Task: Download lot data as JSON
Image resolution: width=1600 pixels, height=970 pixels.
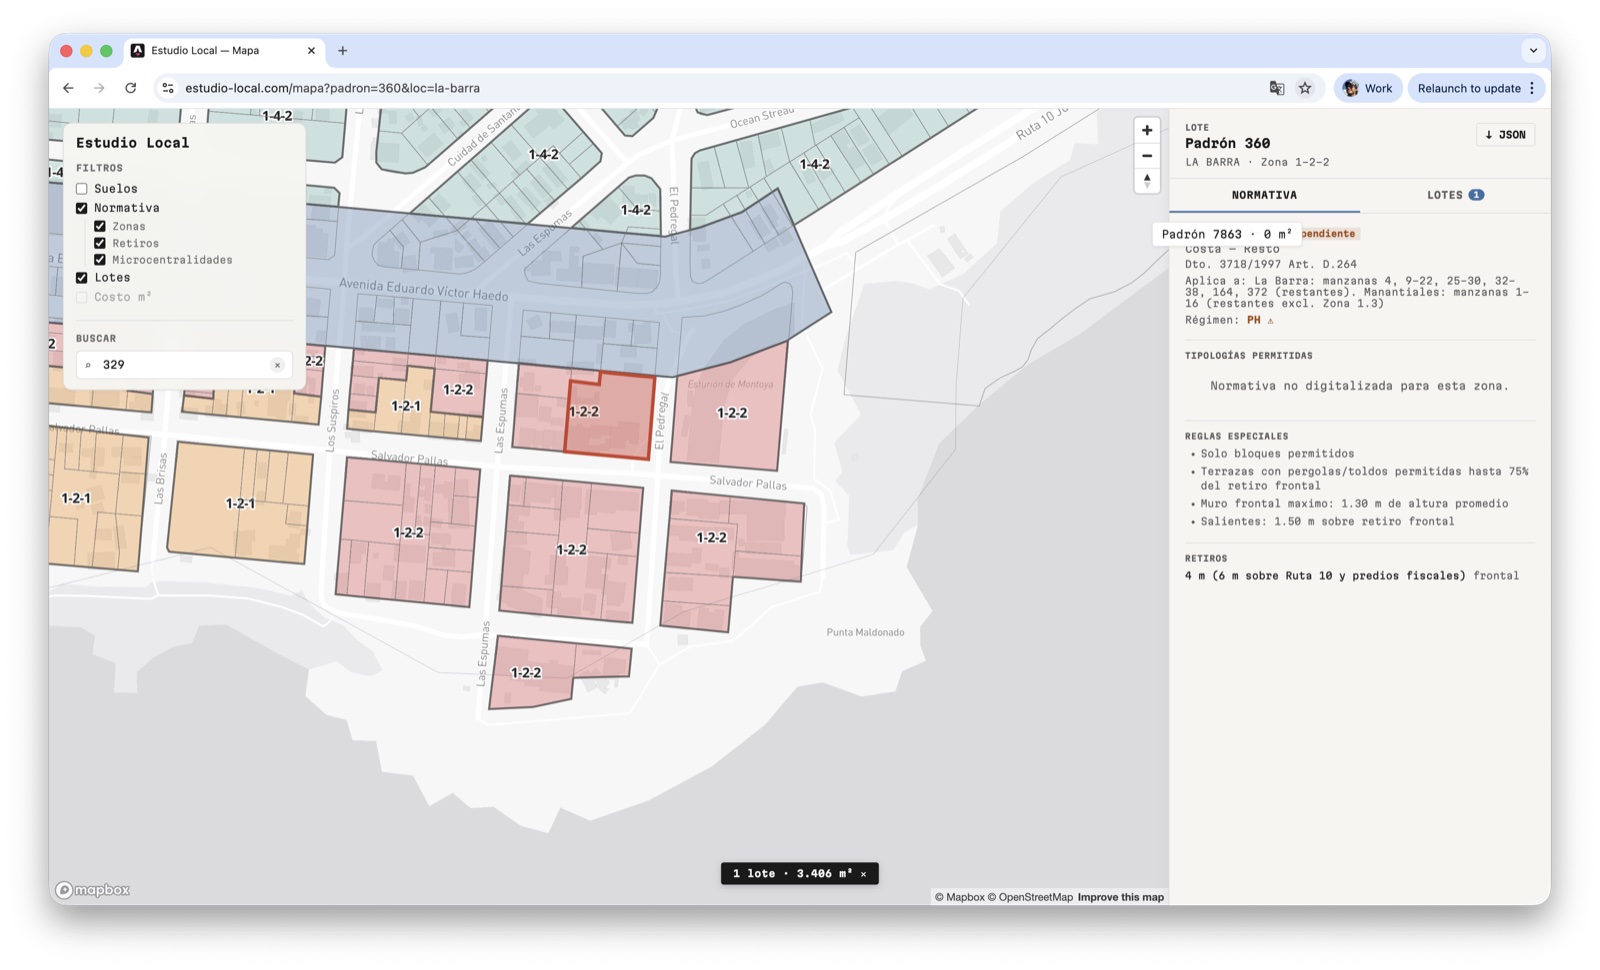Action: (1505, 135)
